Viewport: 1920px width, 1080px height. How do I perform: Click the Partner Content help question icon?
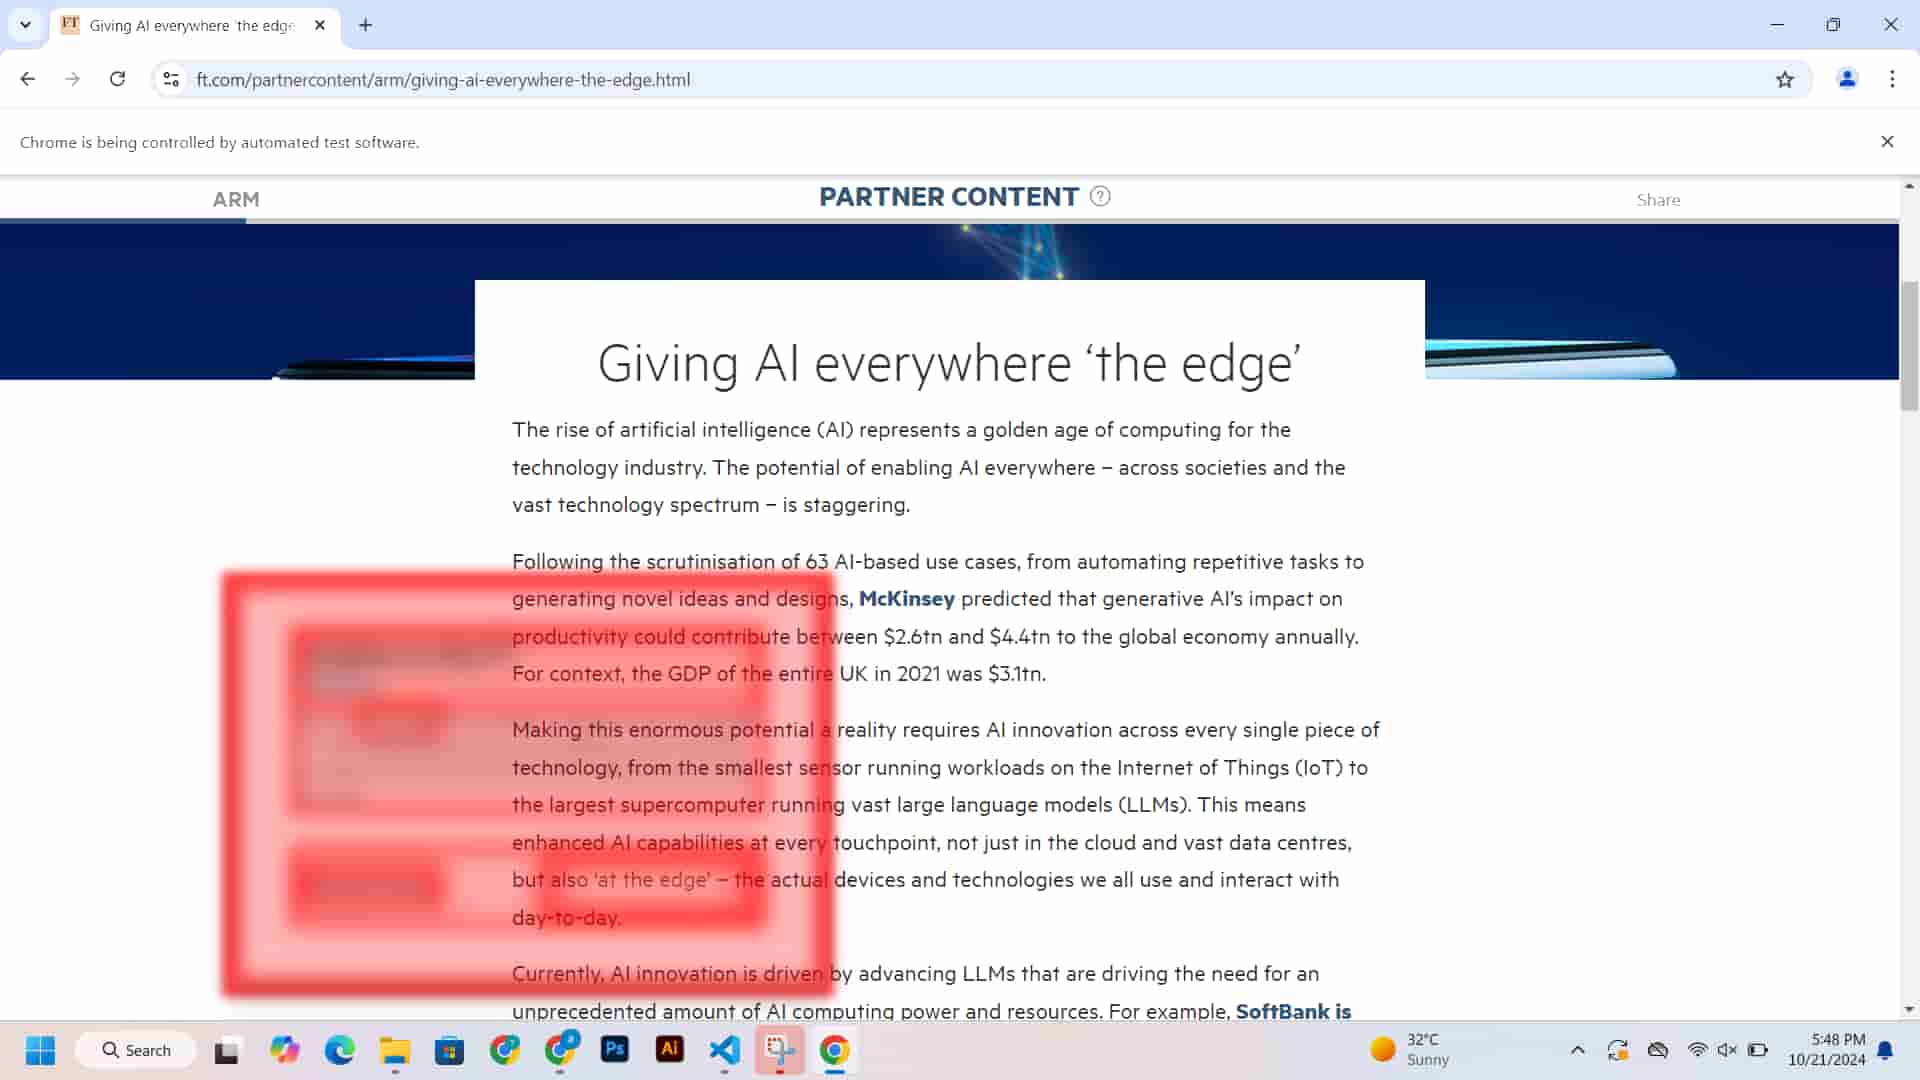pyautogui.click(x=1100, y=196)
